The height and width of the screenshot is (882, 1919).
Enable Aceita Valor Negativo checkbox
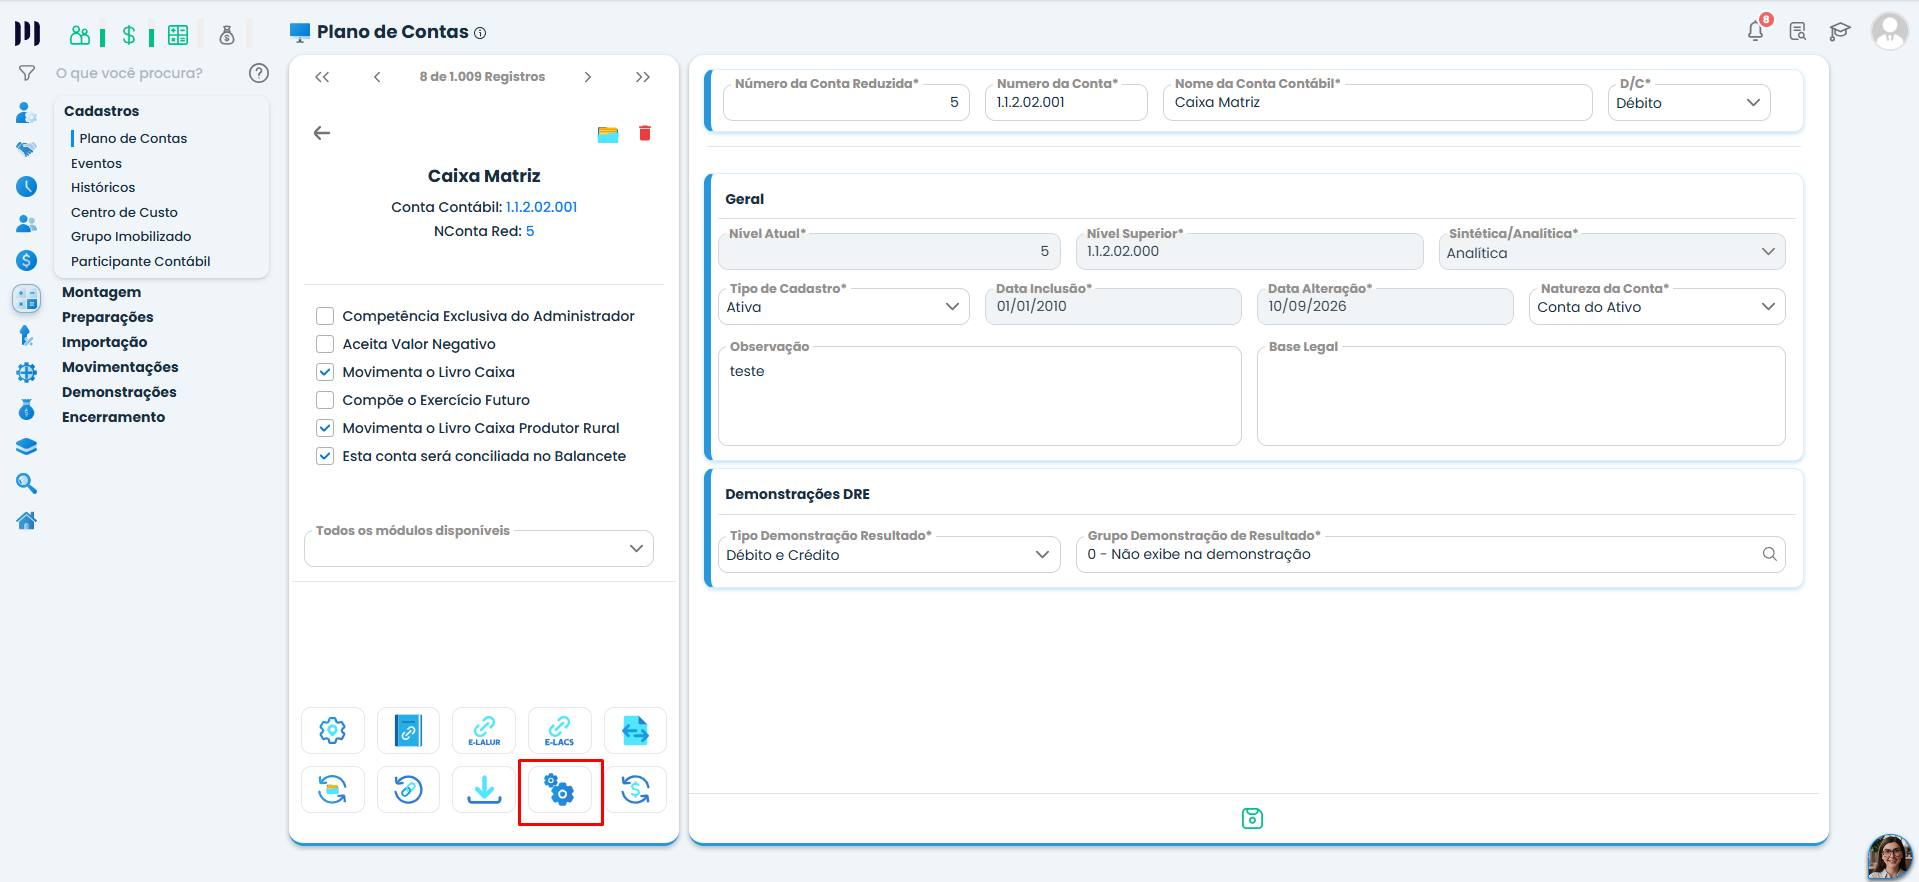point(325,344)
